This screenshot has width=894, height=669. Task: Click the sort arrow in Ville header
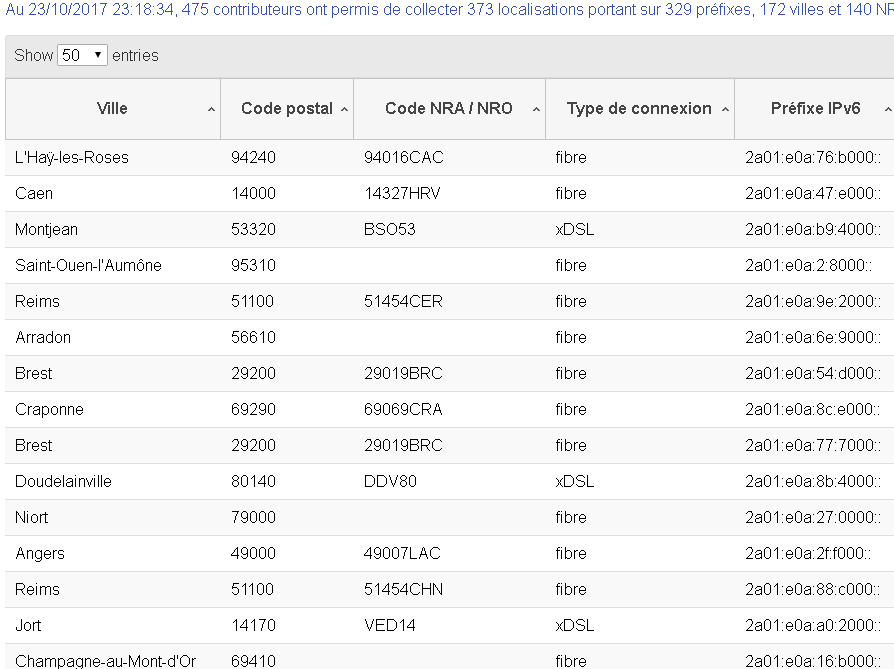pos(212,110)
